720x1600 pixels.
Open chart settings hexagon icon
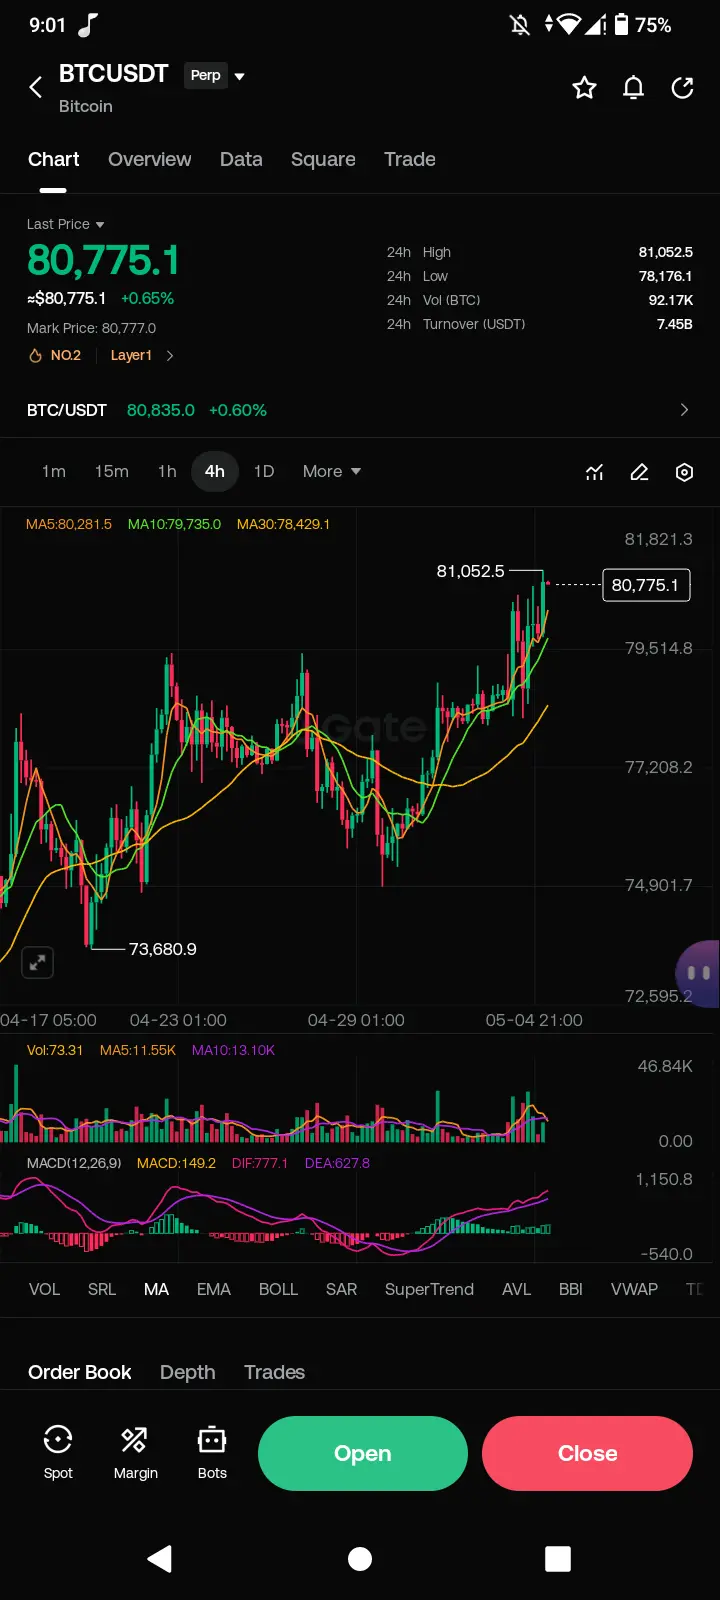(x=685, y=472)
